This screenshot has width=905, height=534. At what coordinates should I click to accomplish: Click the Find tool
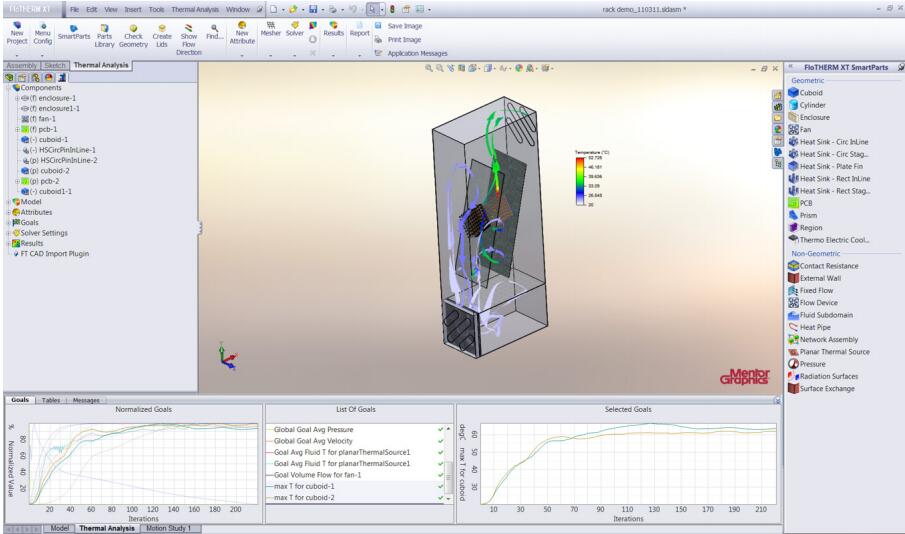[214, 32]
